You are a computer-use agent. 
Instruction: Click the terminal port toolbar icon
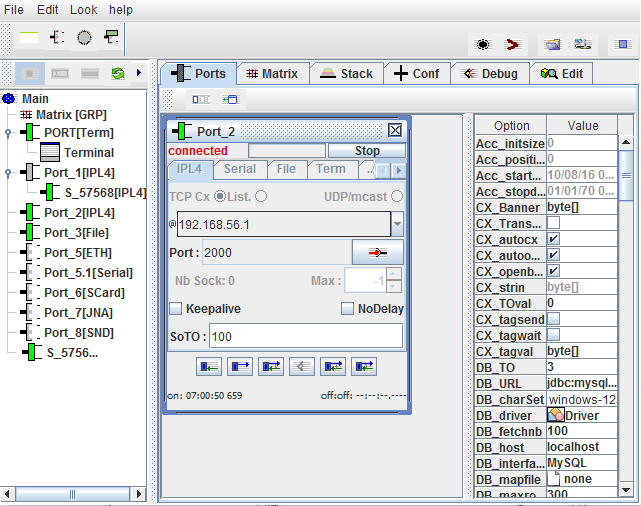111,37
